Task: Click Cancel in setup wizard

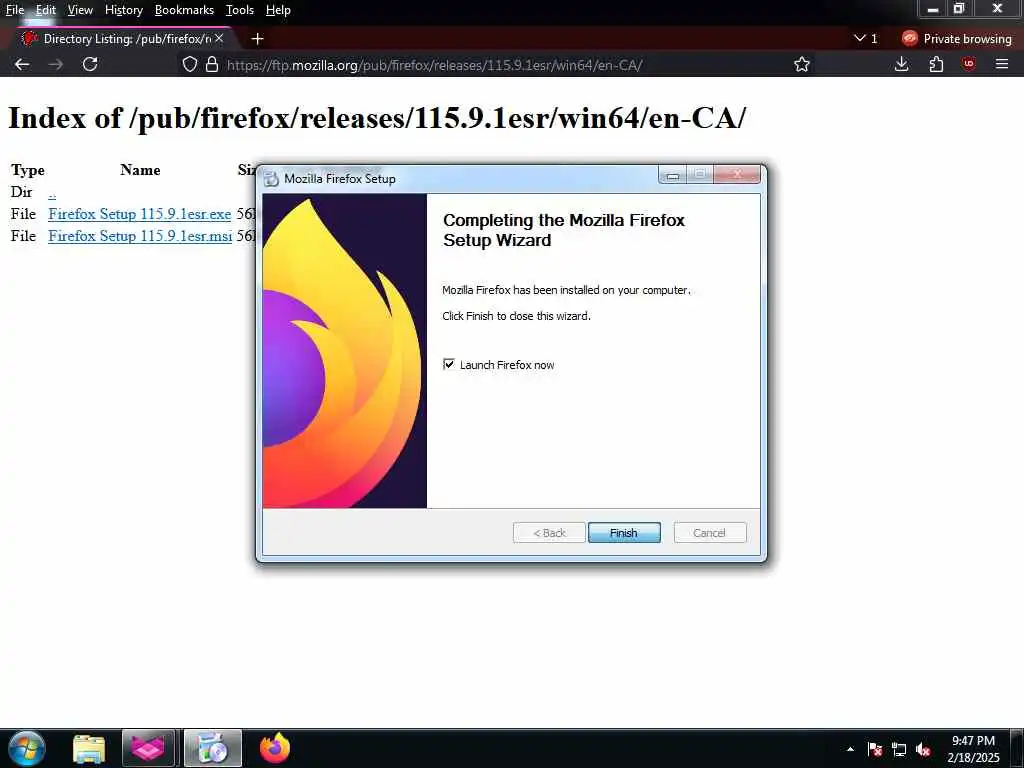Action: coord(709,532)
